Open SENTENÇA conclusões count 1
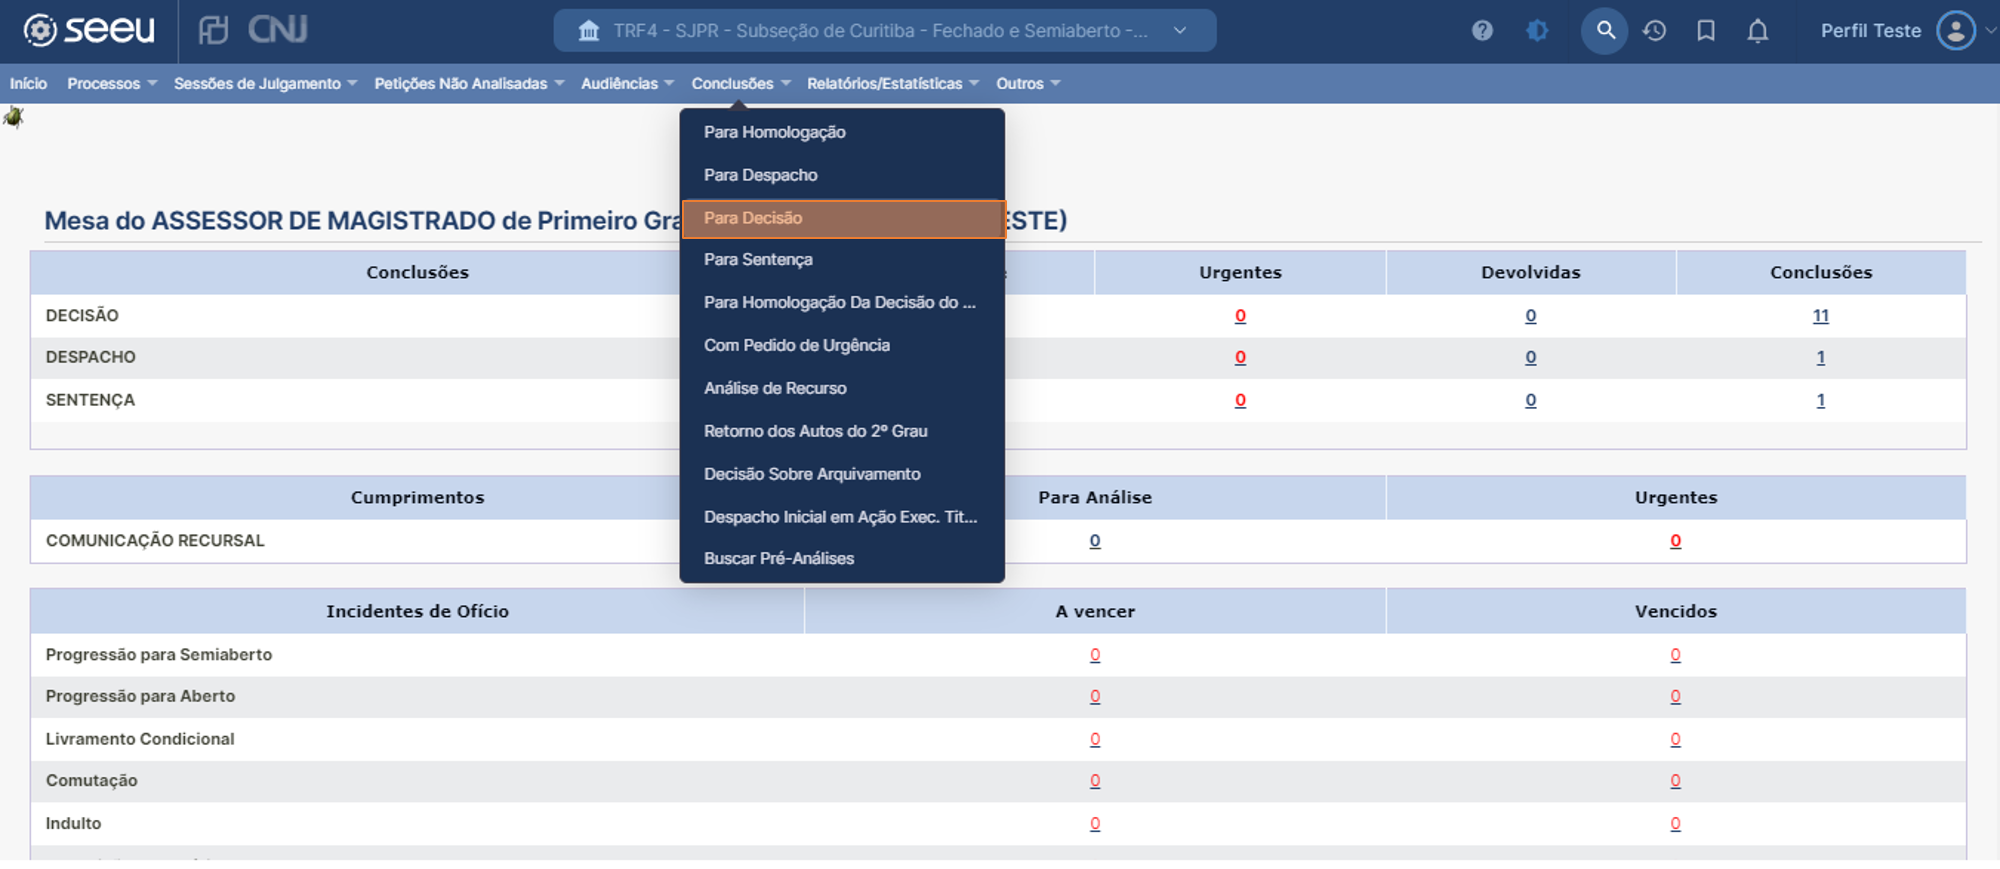 (1820, 400)
